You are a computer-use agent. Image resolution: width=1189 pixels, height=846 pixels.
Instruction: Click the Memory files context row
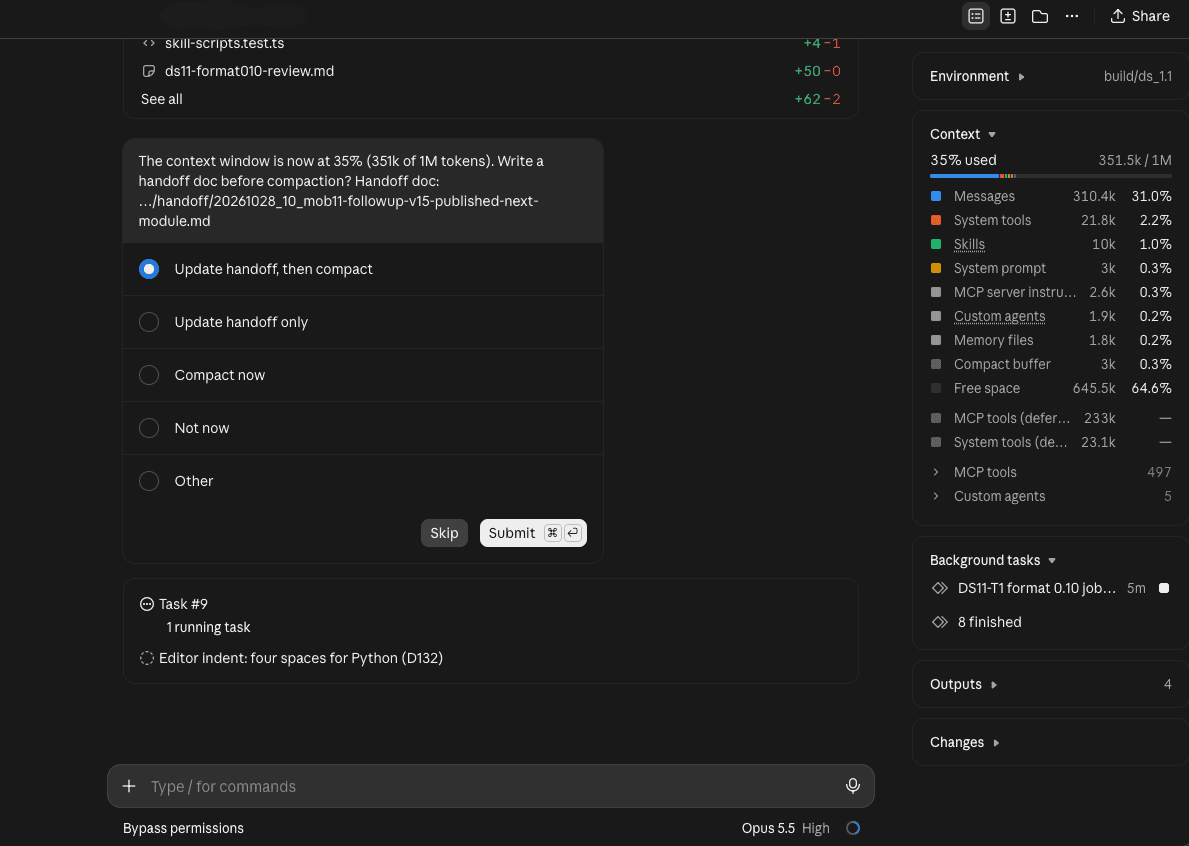click(1050, 340)
